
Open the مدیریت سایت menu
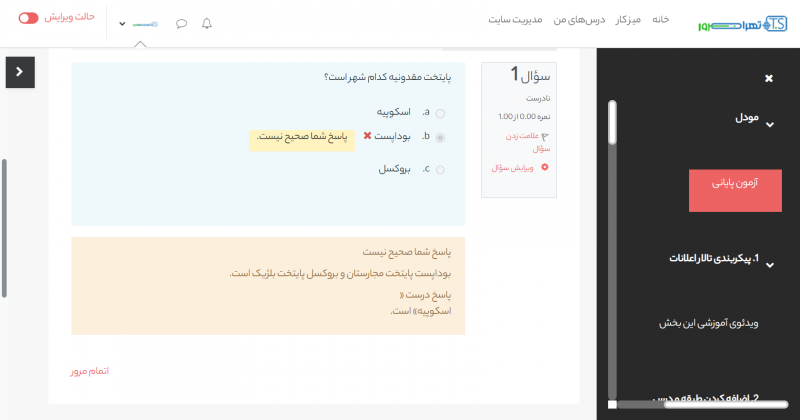pyautogui.click(x=516, y=20)
